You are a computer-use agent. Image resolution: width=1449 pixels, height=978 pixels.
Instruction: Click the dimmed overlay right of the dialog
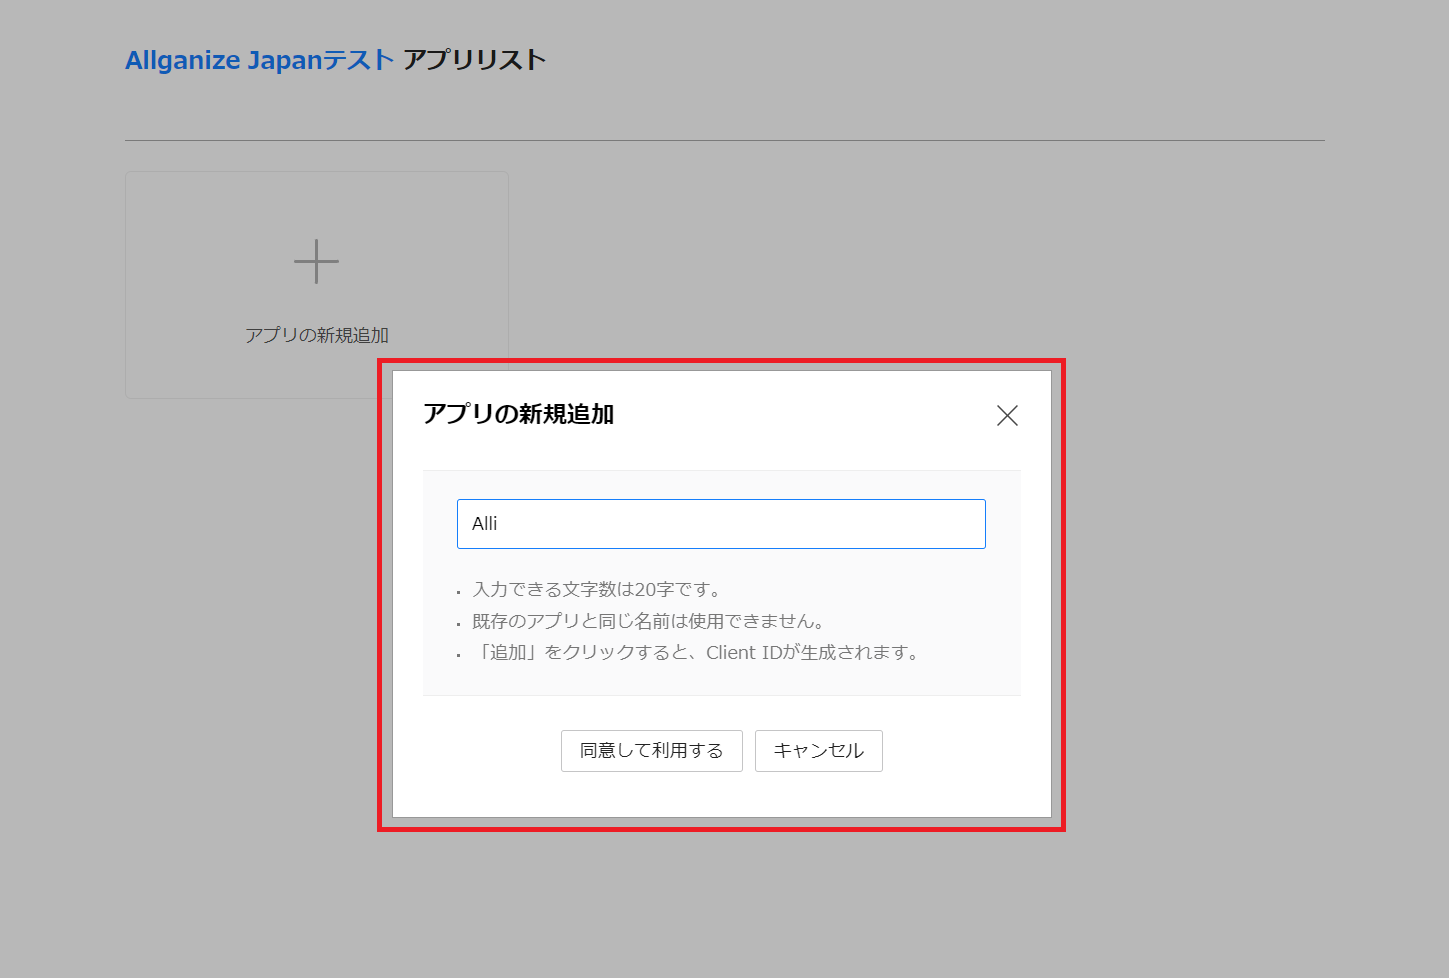[x=1250, y=600]
